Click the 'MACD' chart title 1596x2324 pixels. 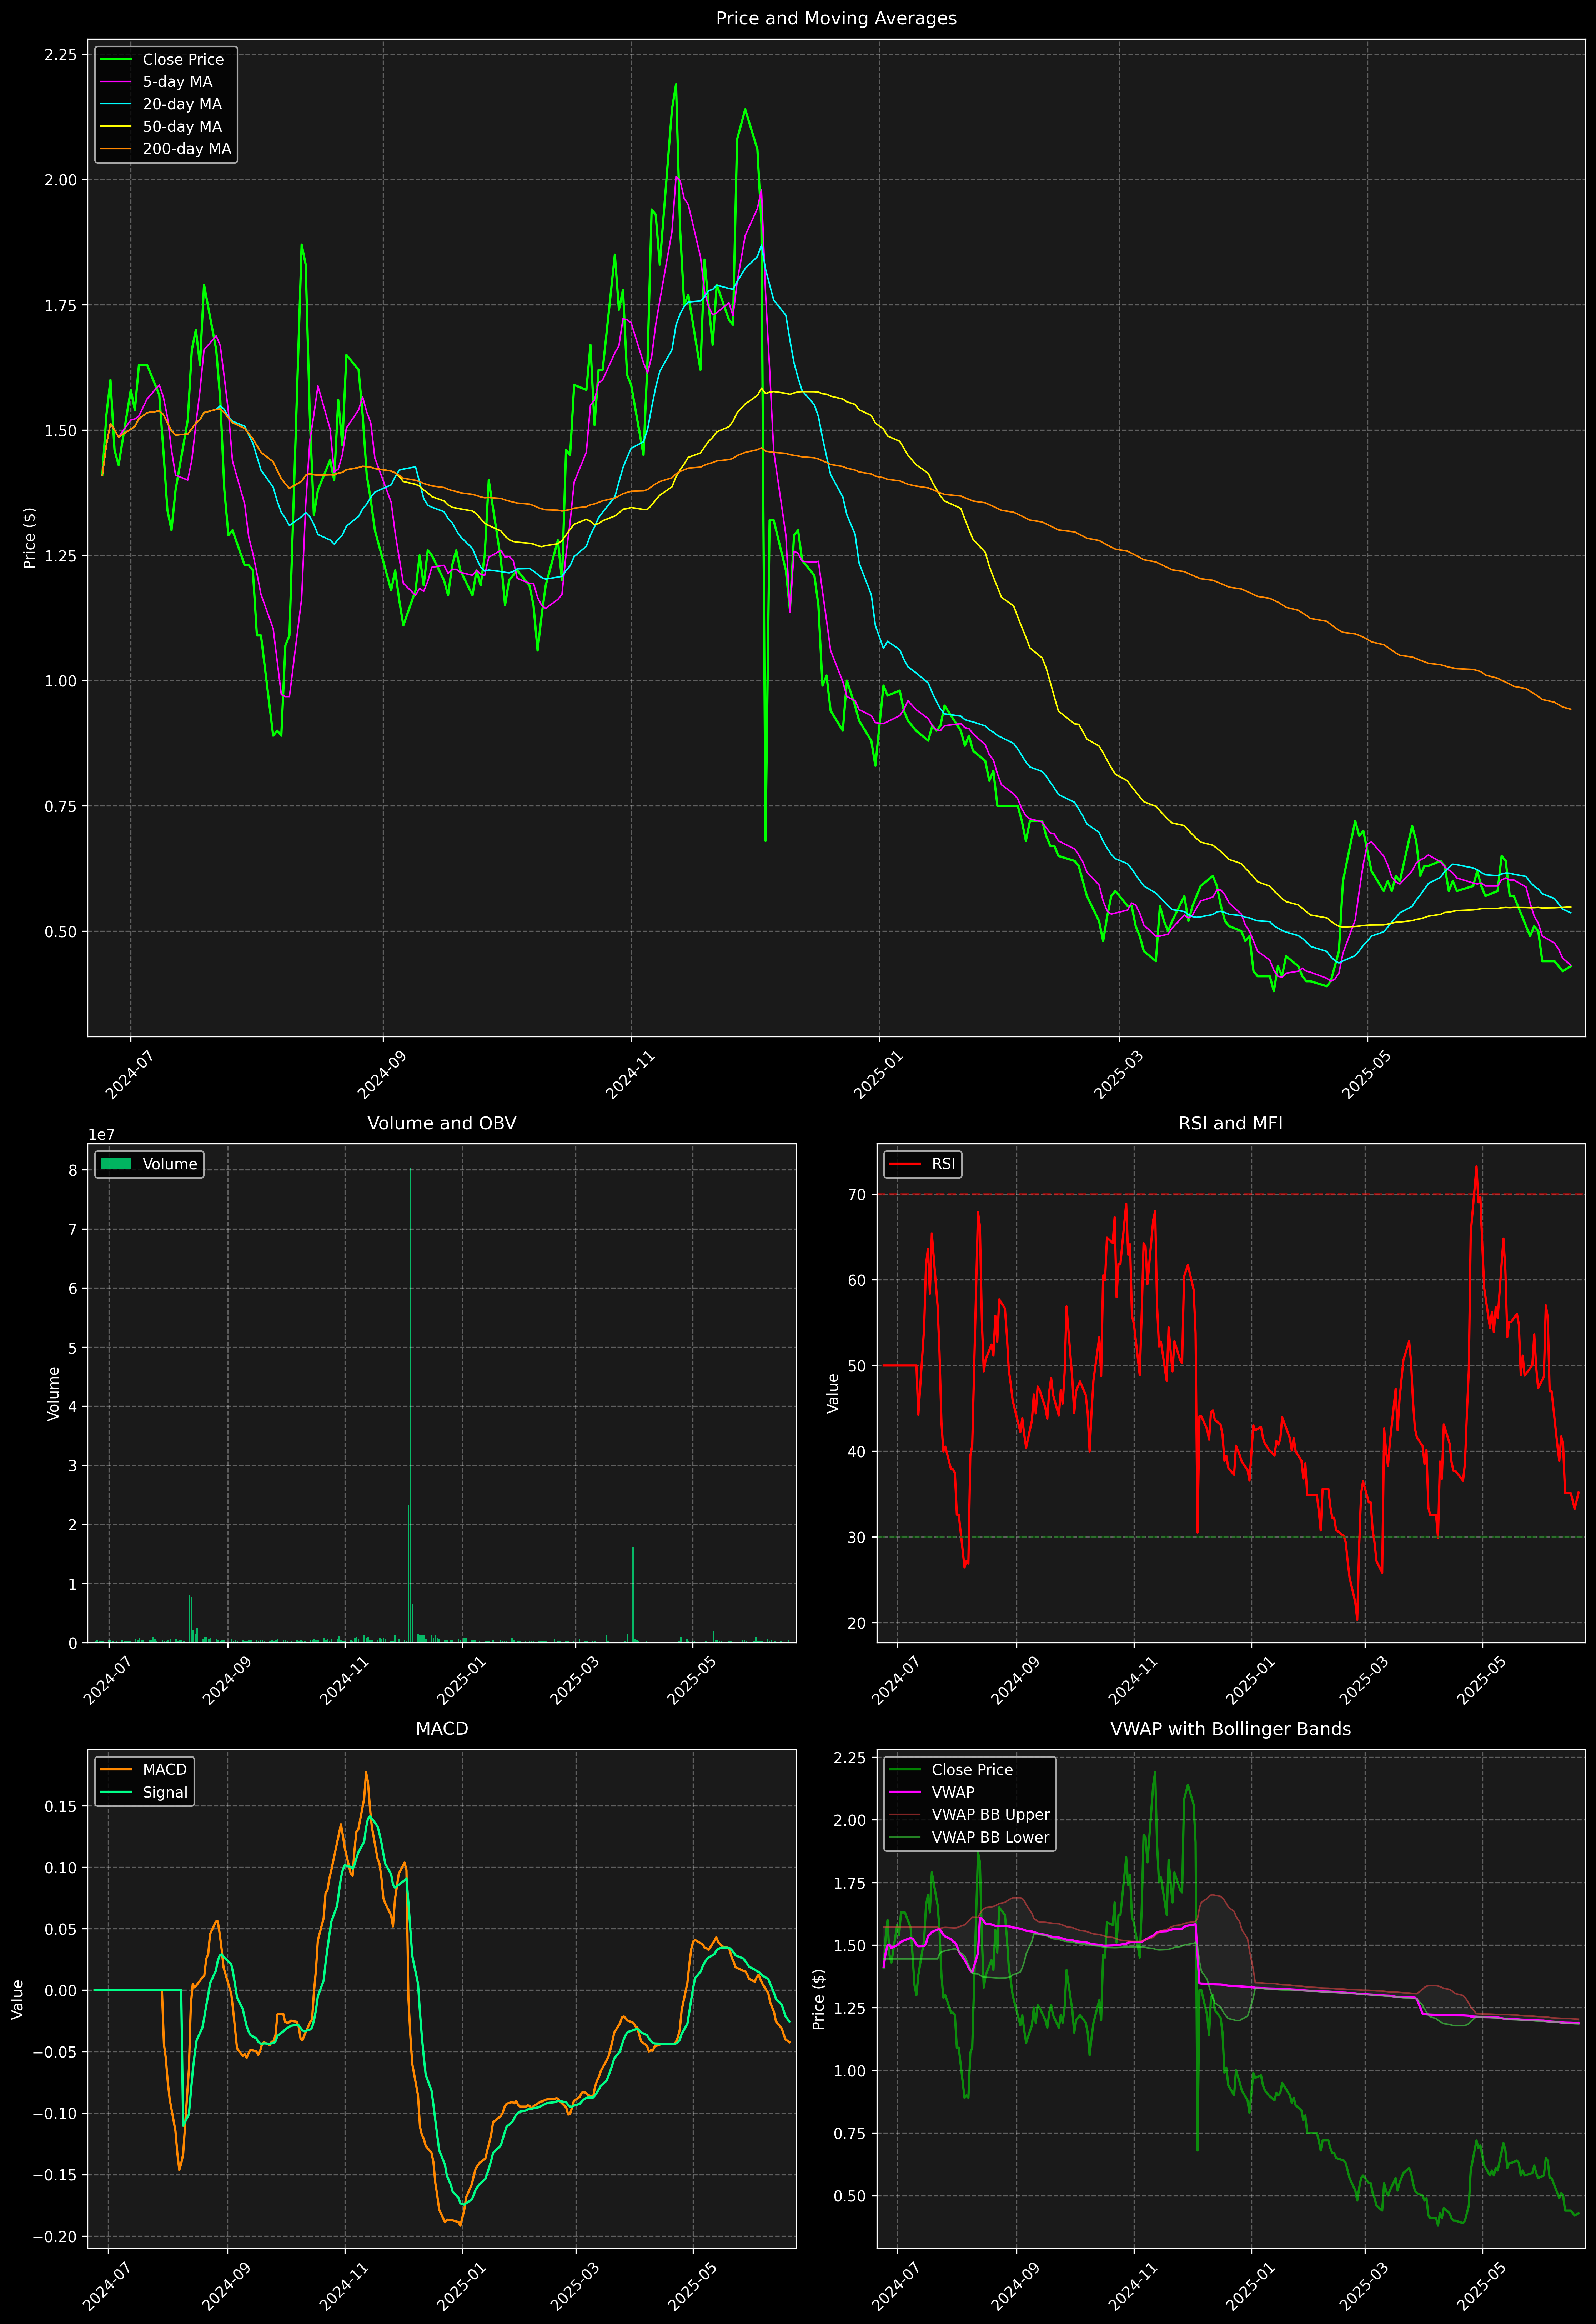click(442, 1729)
